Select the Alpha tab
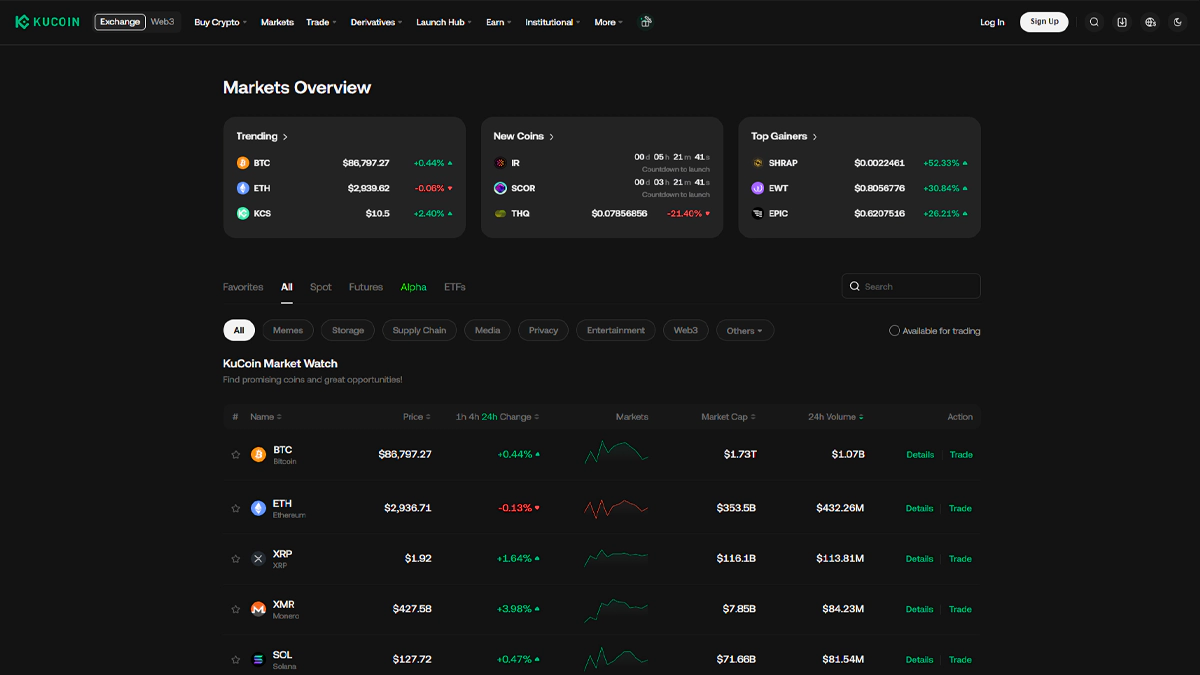 [x=413, y=287]
